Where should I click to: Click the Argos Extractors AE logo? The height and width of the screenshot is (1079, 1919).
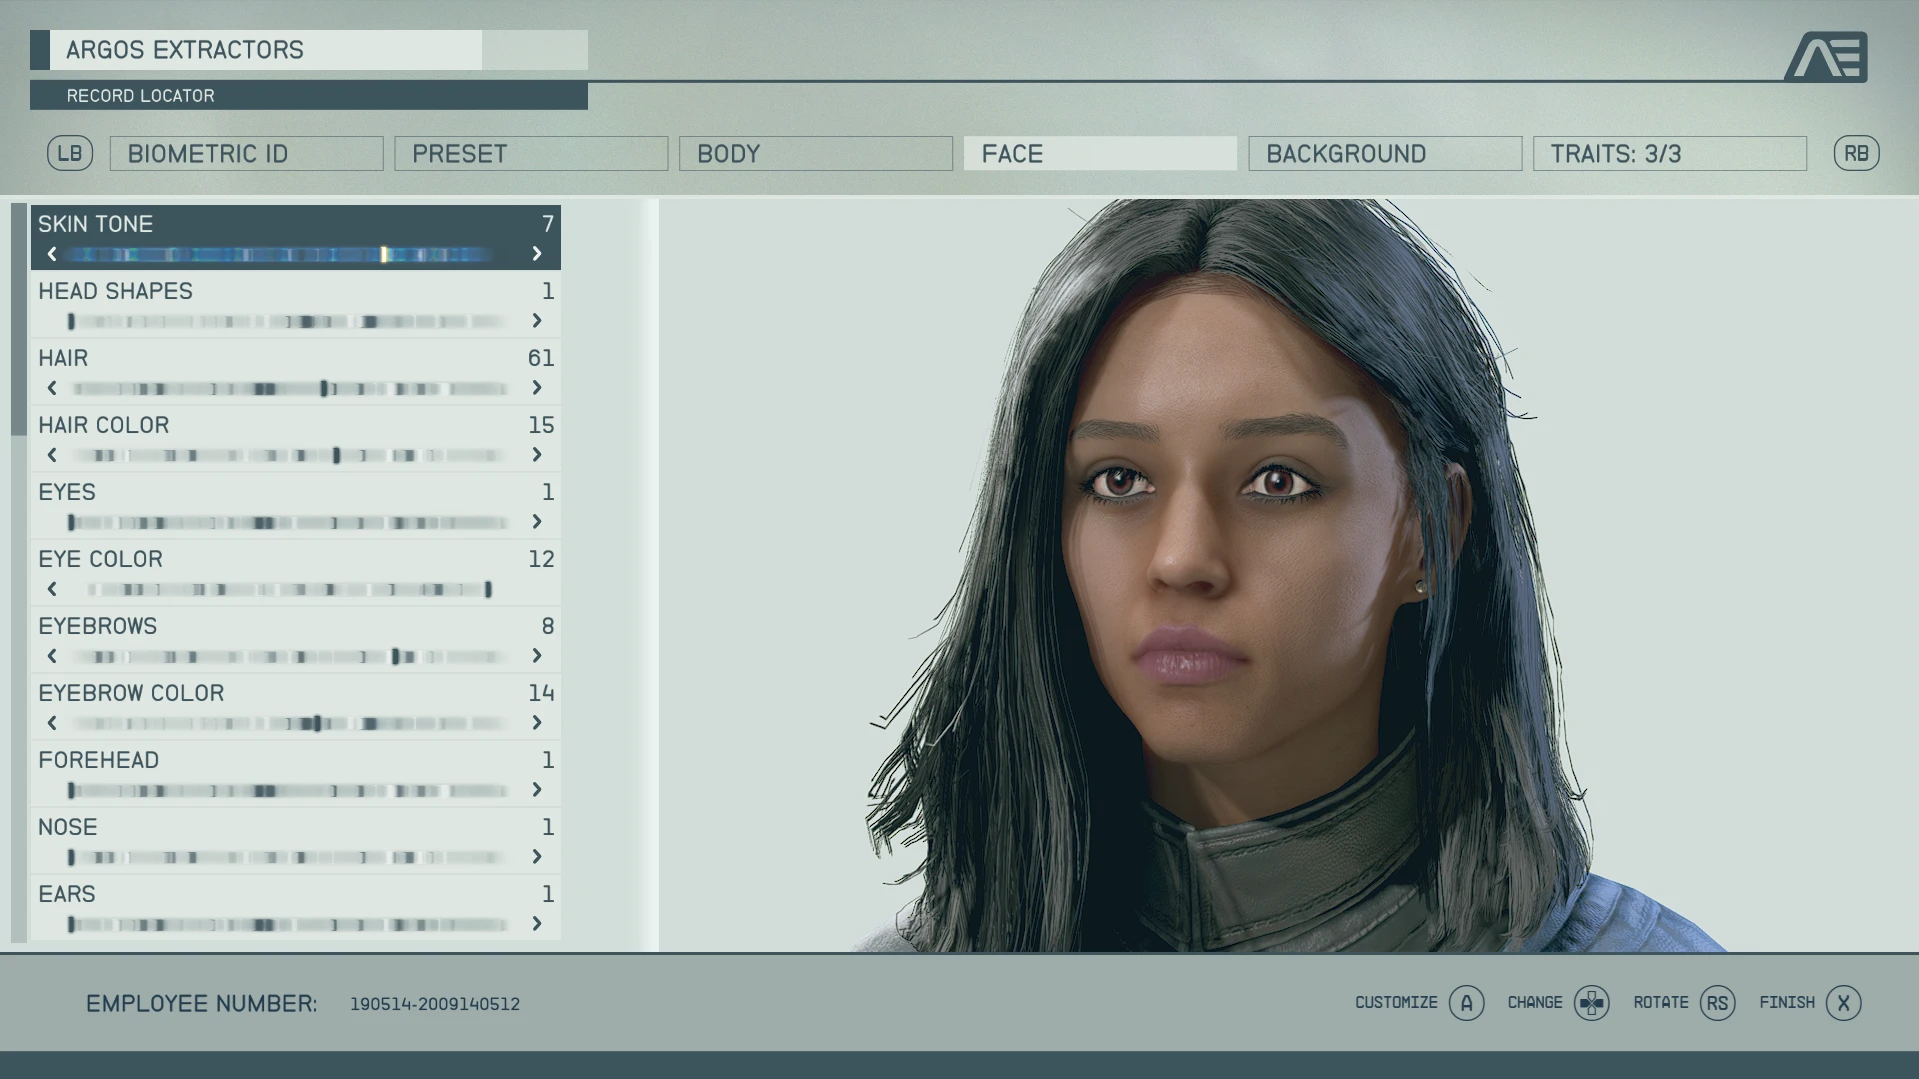(1826, 56)
